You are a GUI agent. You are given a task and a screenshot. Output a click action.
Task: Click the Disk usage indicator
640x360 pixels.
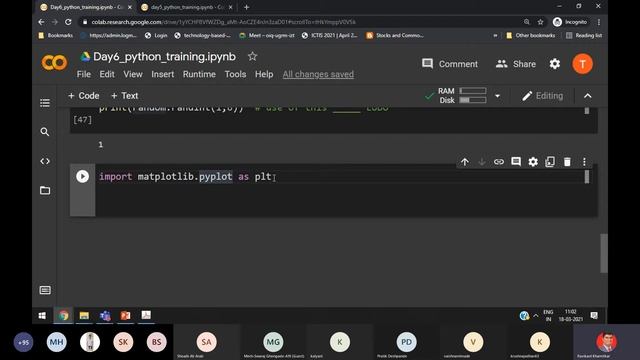point(463,100)
